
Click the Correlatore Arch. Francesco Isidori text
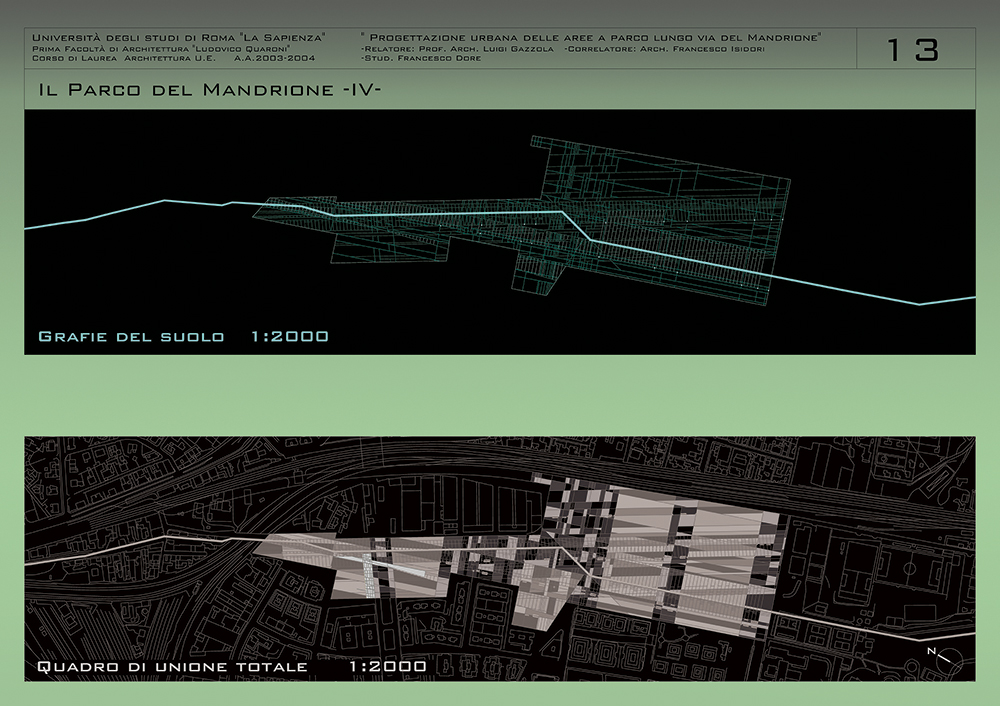(664, 48)
